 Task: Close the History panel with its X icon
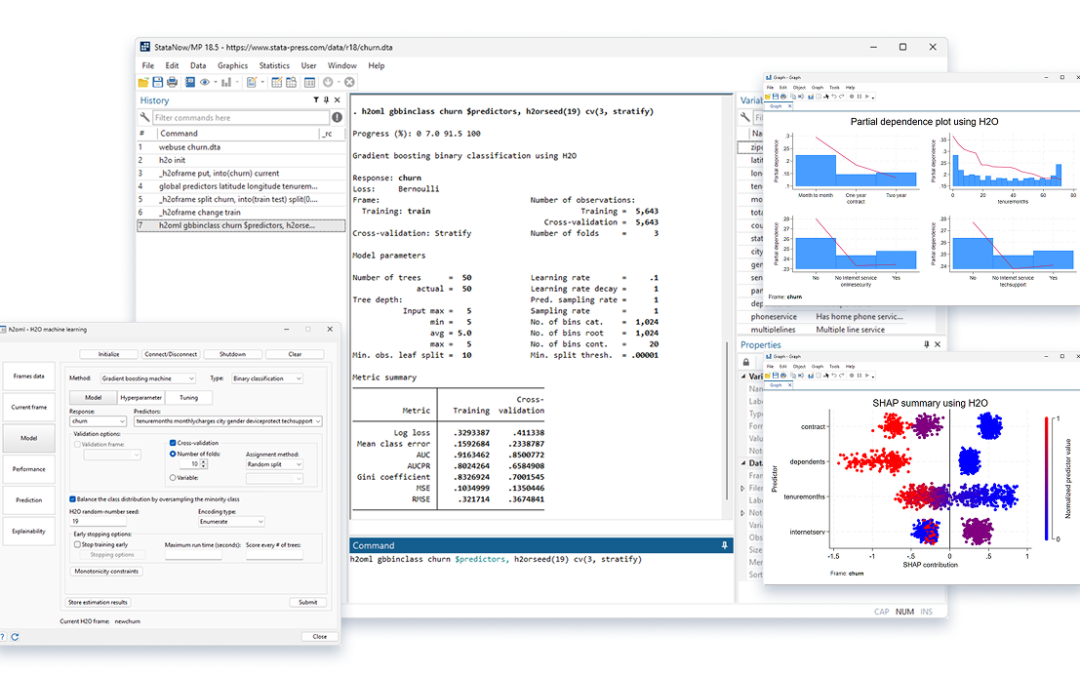point(337,100)
